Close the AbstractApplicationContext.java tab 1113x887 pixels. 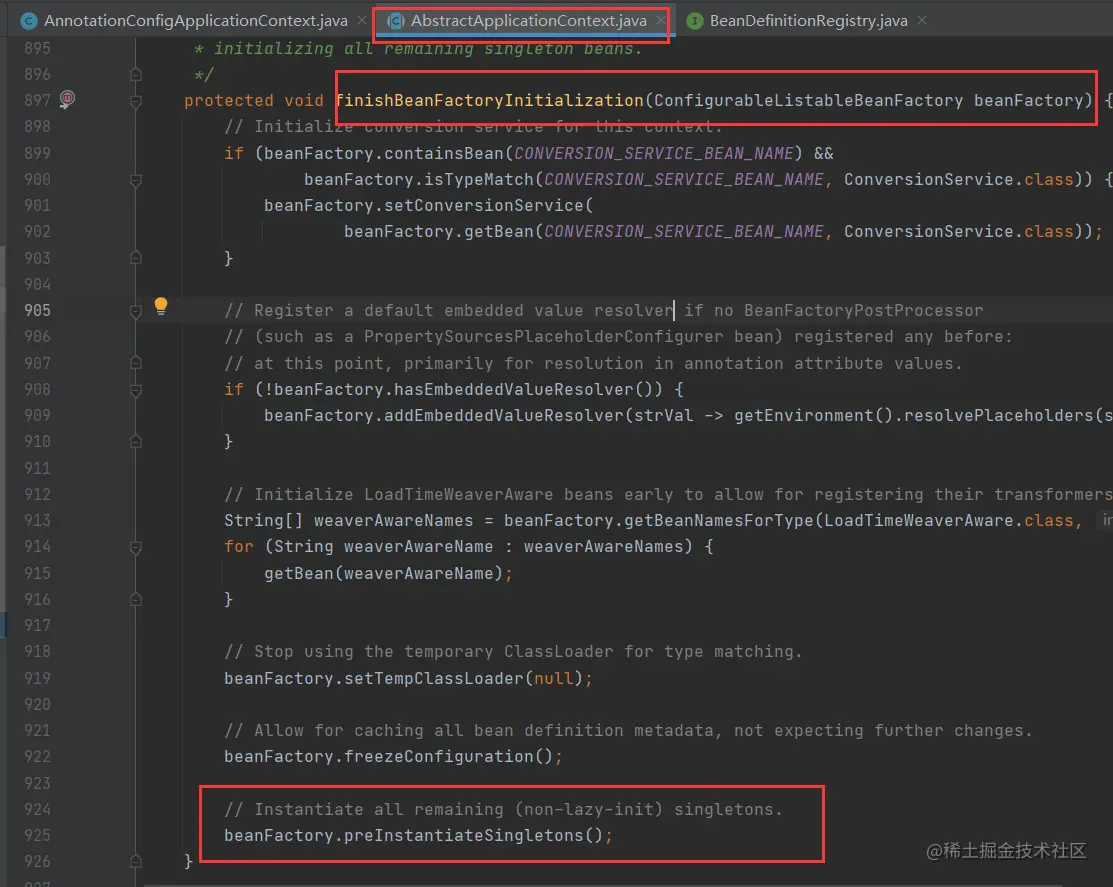coord(661,21)
